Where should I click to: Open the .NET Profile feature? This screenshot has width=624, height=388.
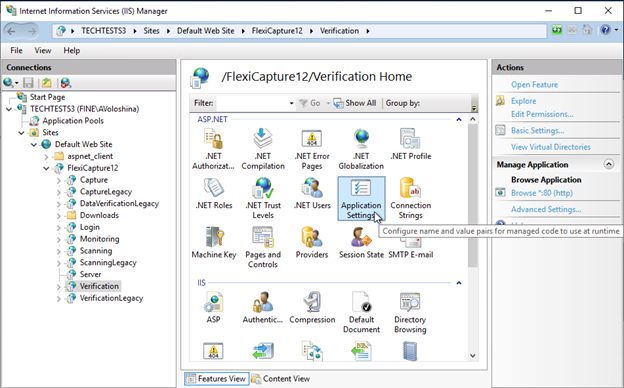[411, 144]
